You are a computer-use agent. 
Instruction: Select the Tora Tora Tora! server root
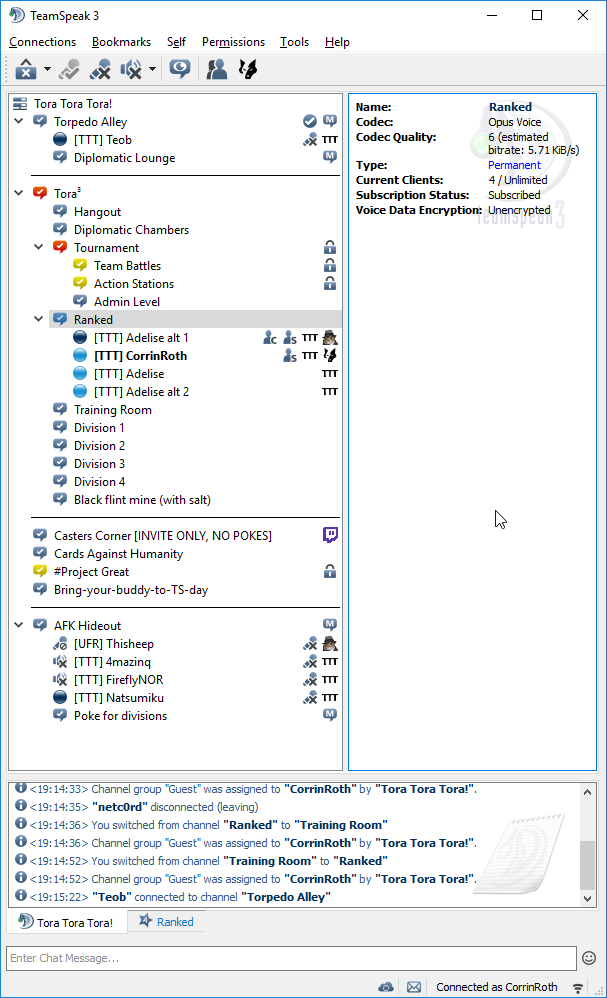pyautogui.click(x=73, y=104)
